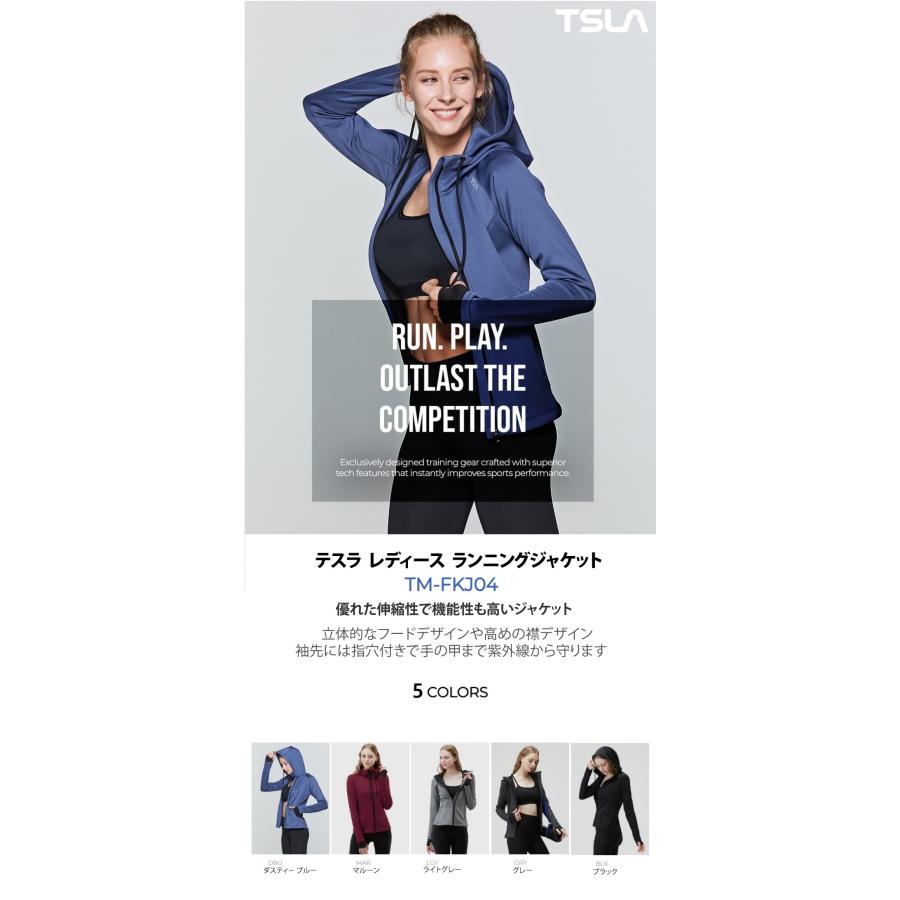The width and height of the screenshot is (900, 900).
Task: Select the Light Grey jacket thumbnail
Action: [x=450, y=798]
